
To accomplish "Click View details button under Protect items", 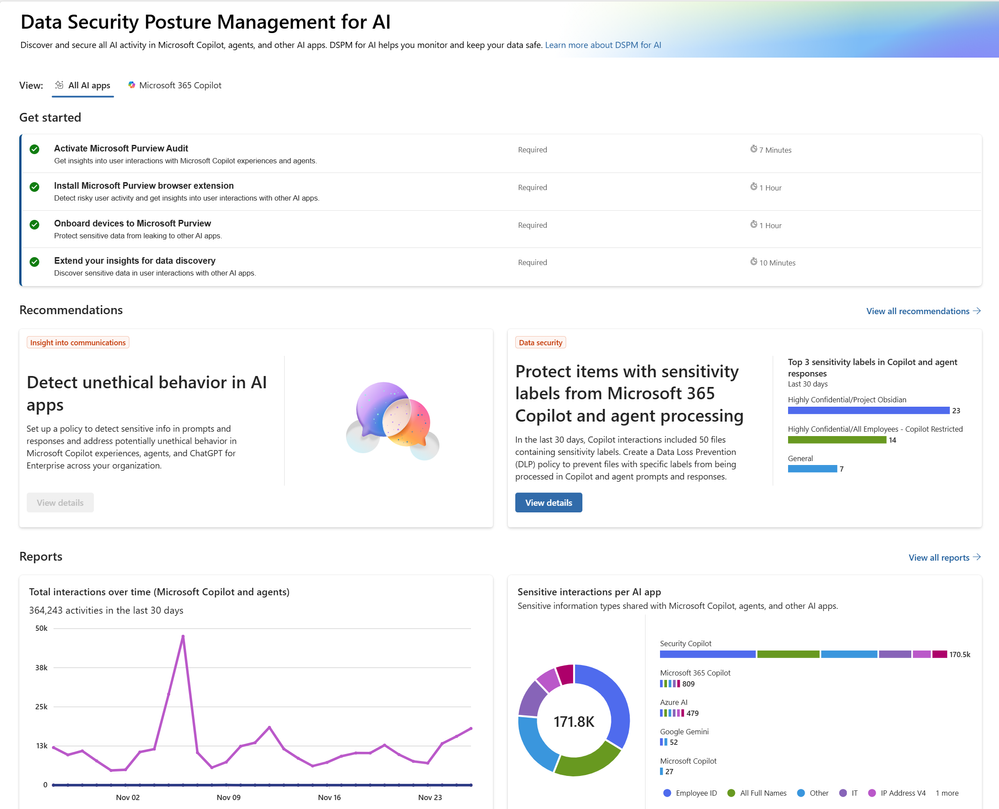I will point(549,503).
